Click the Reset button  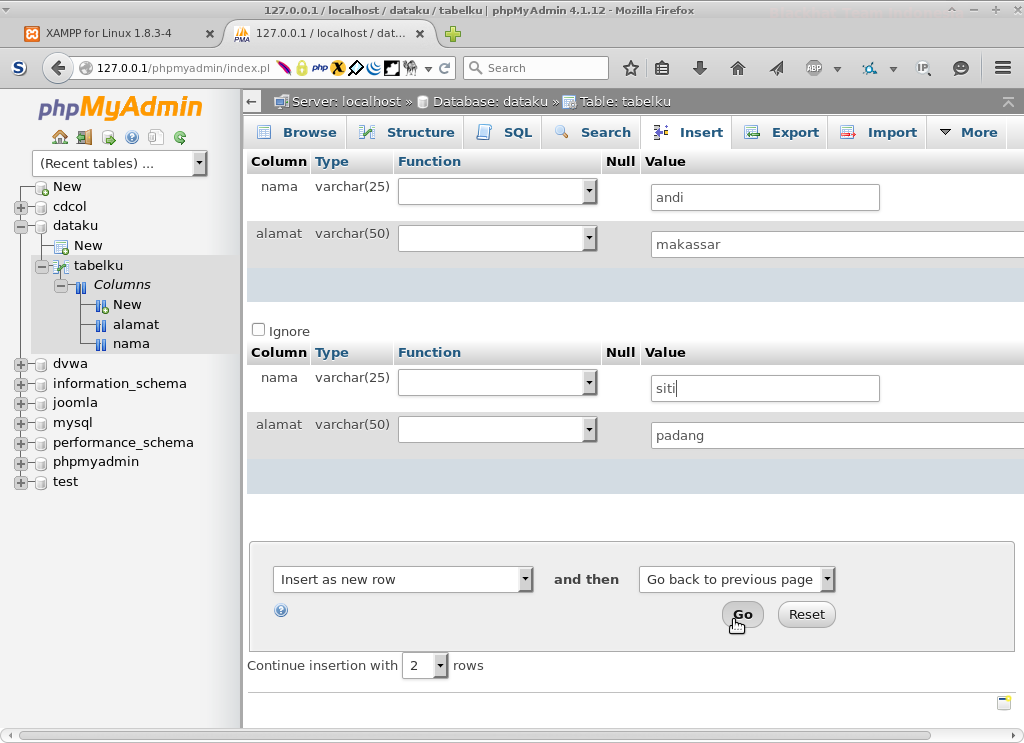[806, 614]
